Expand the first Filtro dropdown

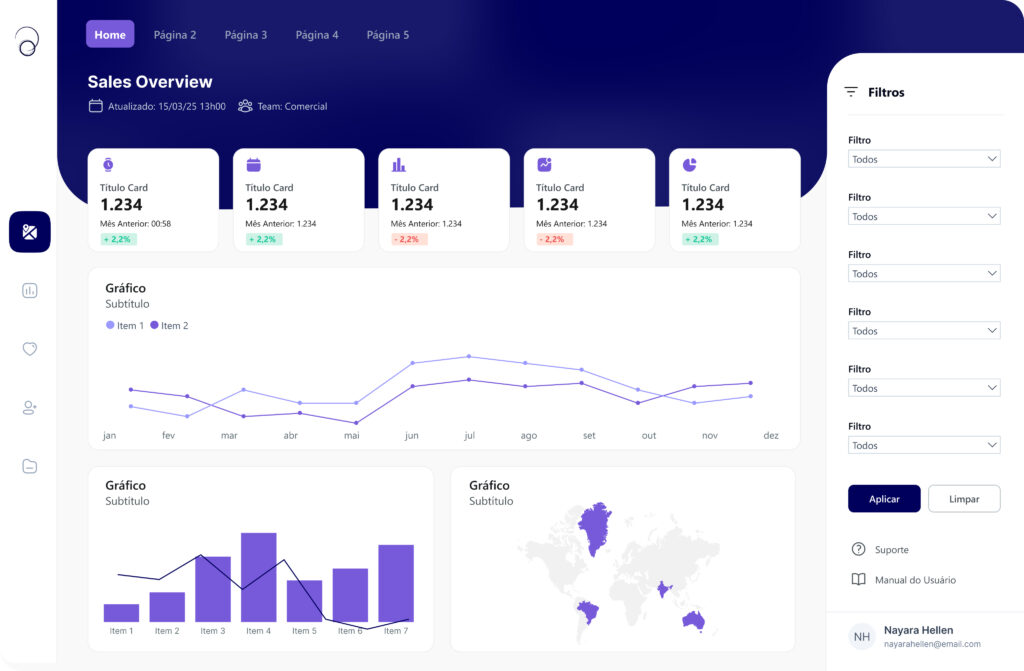923,159
